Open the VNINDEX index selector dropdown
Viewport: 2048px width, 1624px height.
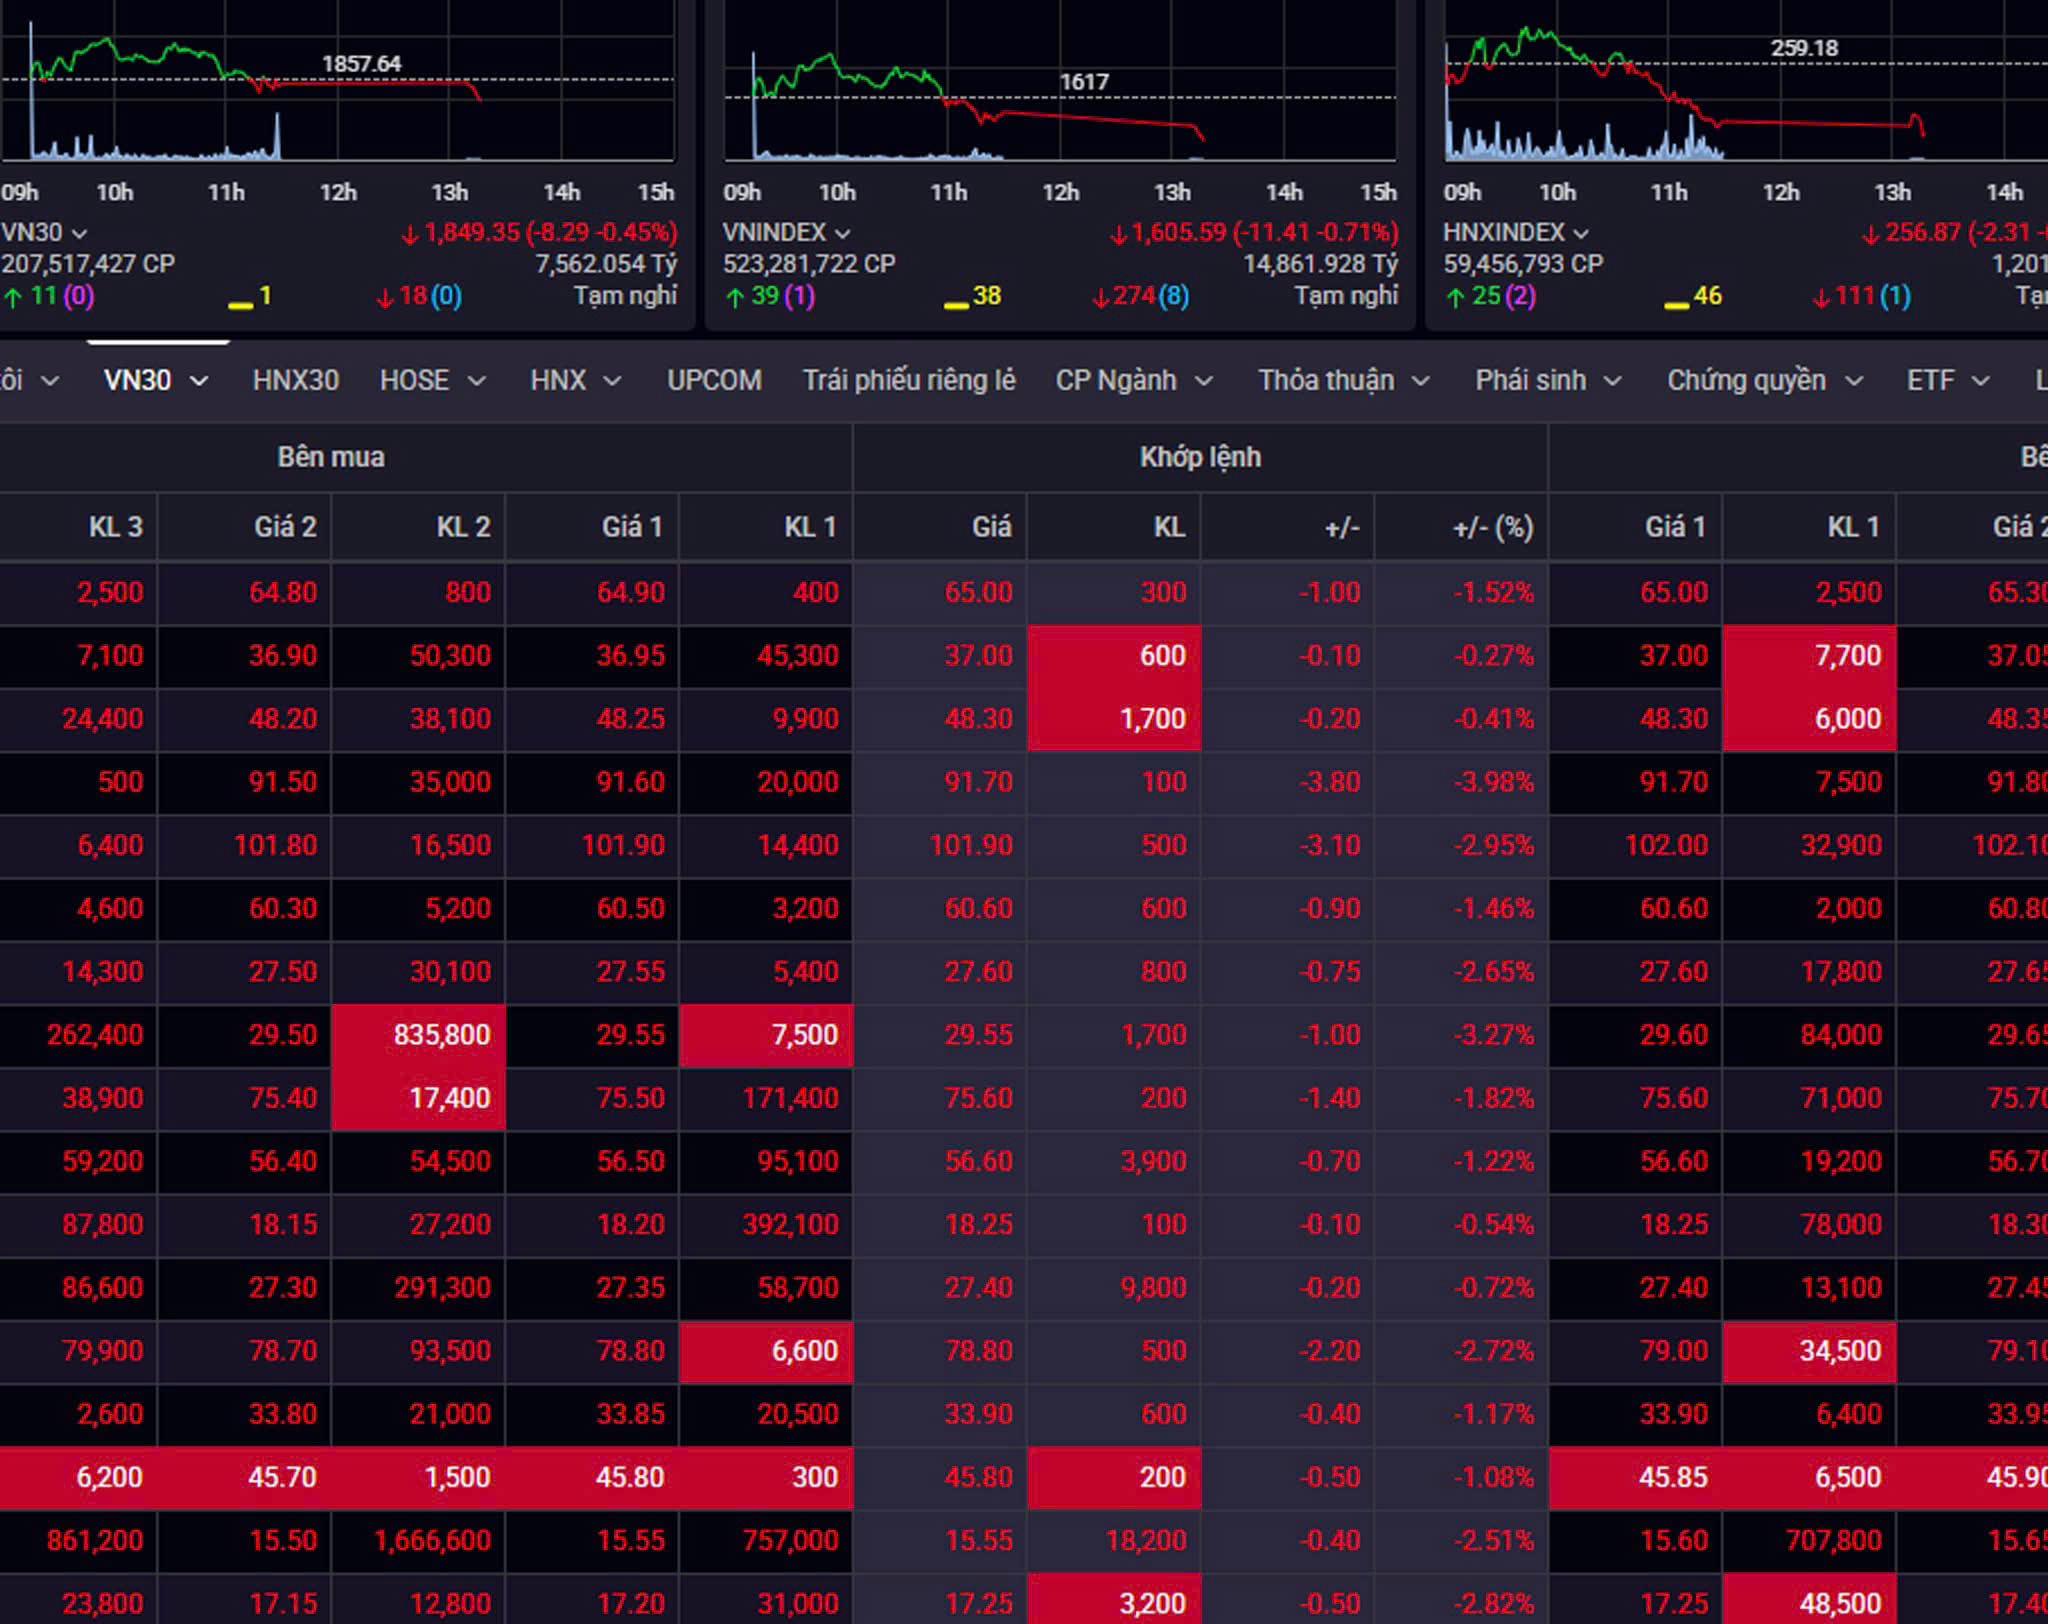843,233
